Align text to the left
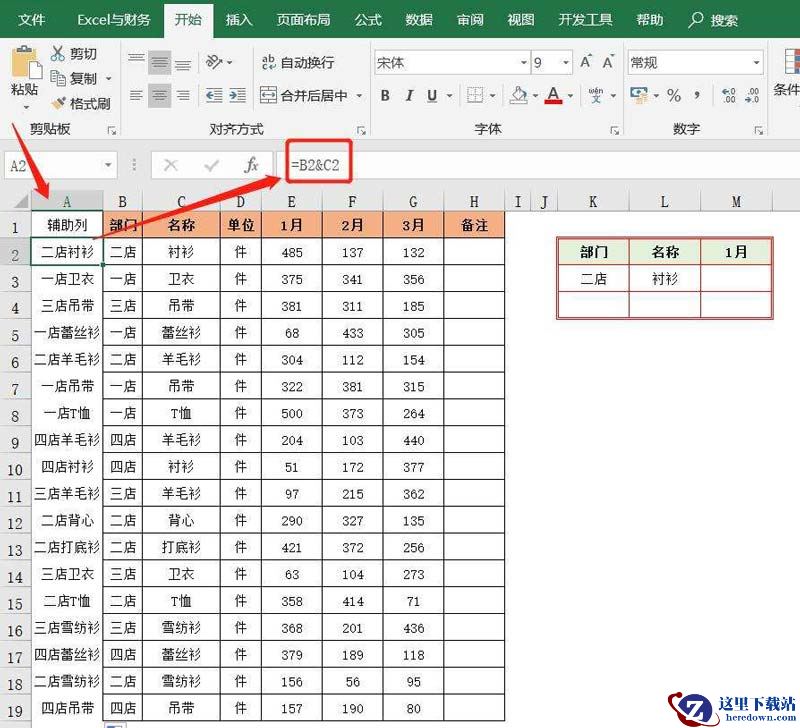Screen dimensions: 800x728 [136, 95]
